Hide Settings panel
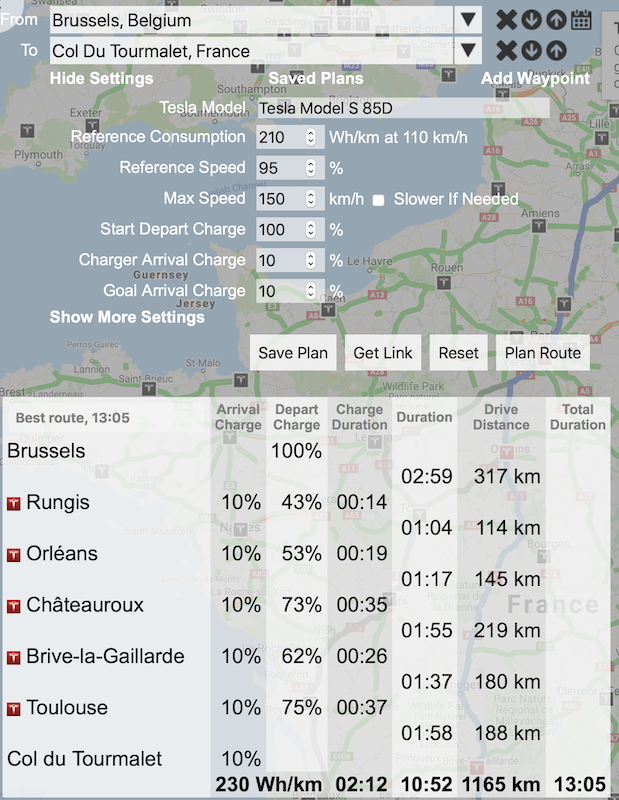 [x=102, y=79]
